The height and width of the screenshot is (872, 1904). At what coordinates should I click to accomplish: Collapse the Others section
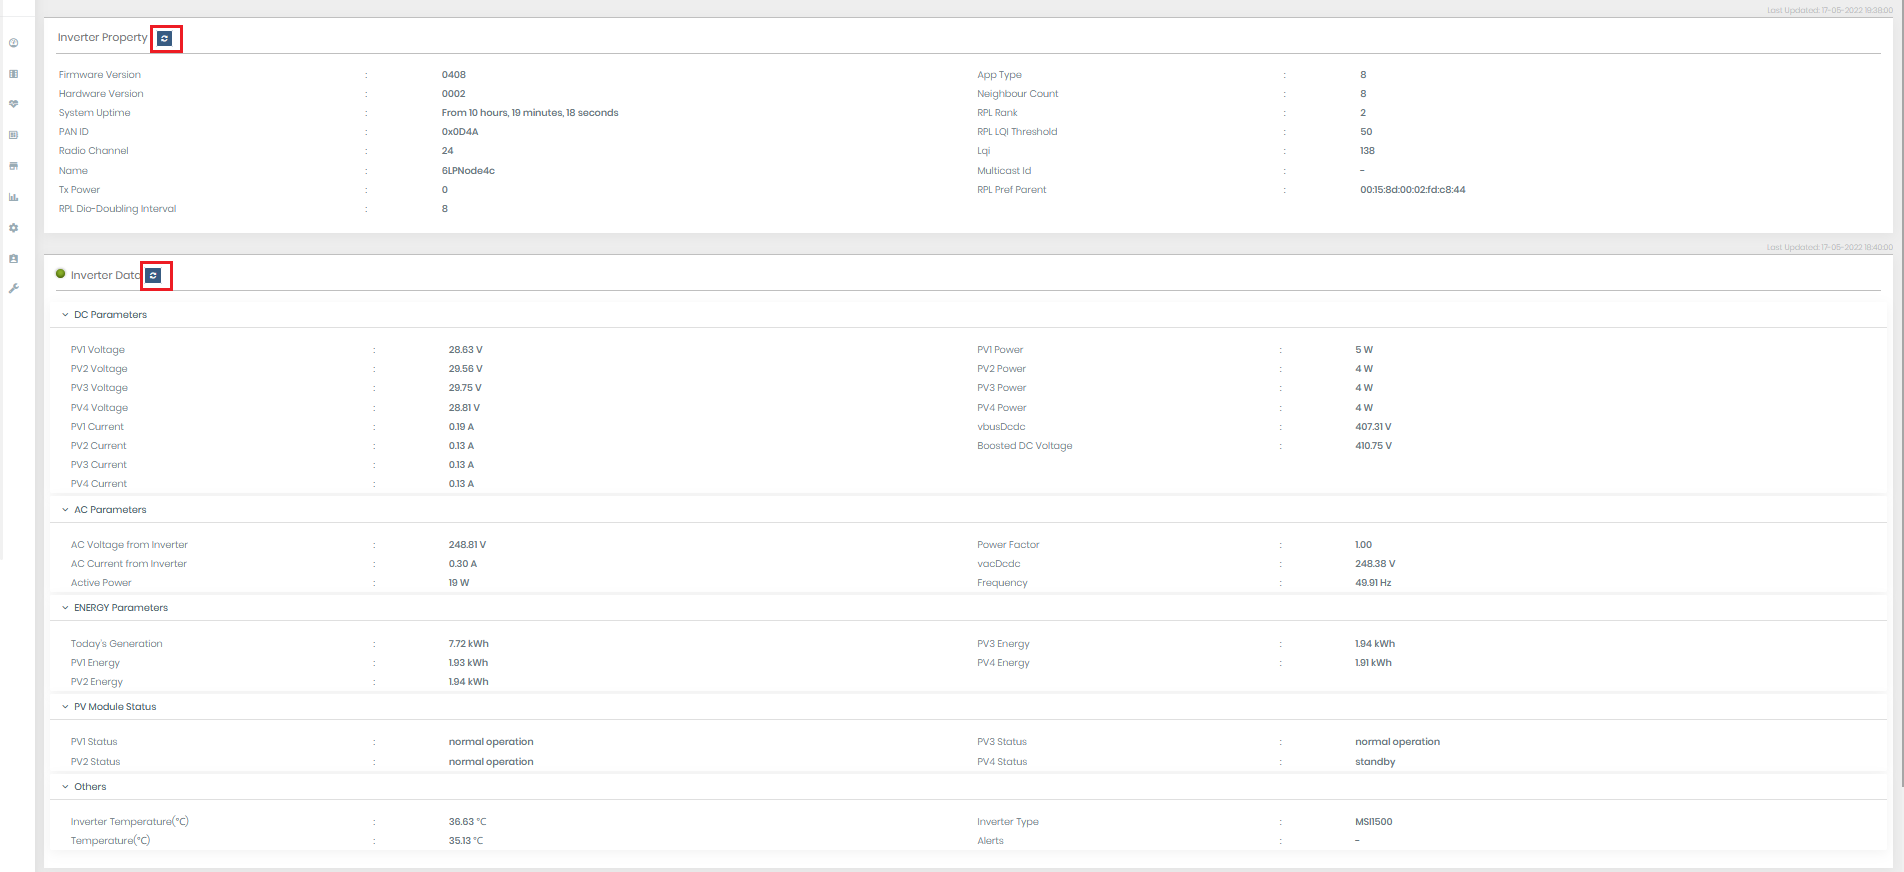point(66,787)
